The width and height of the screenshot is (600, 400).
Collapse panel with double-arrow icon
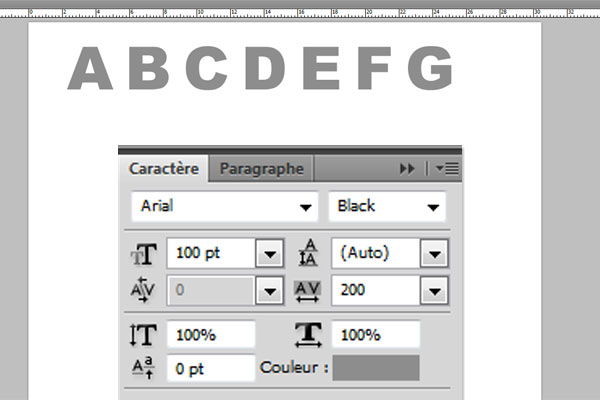coord(407,168)
